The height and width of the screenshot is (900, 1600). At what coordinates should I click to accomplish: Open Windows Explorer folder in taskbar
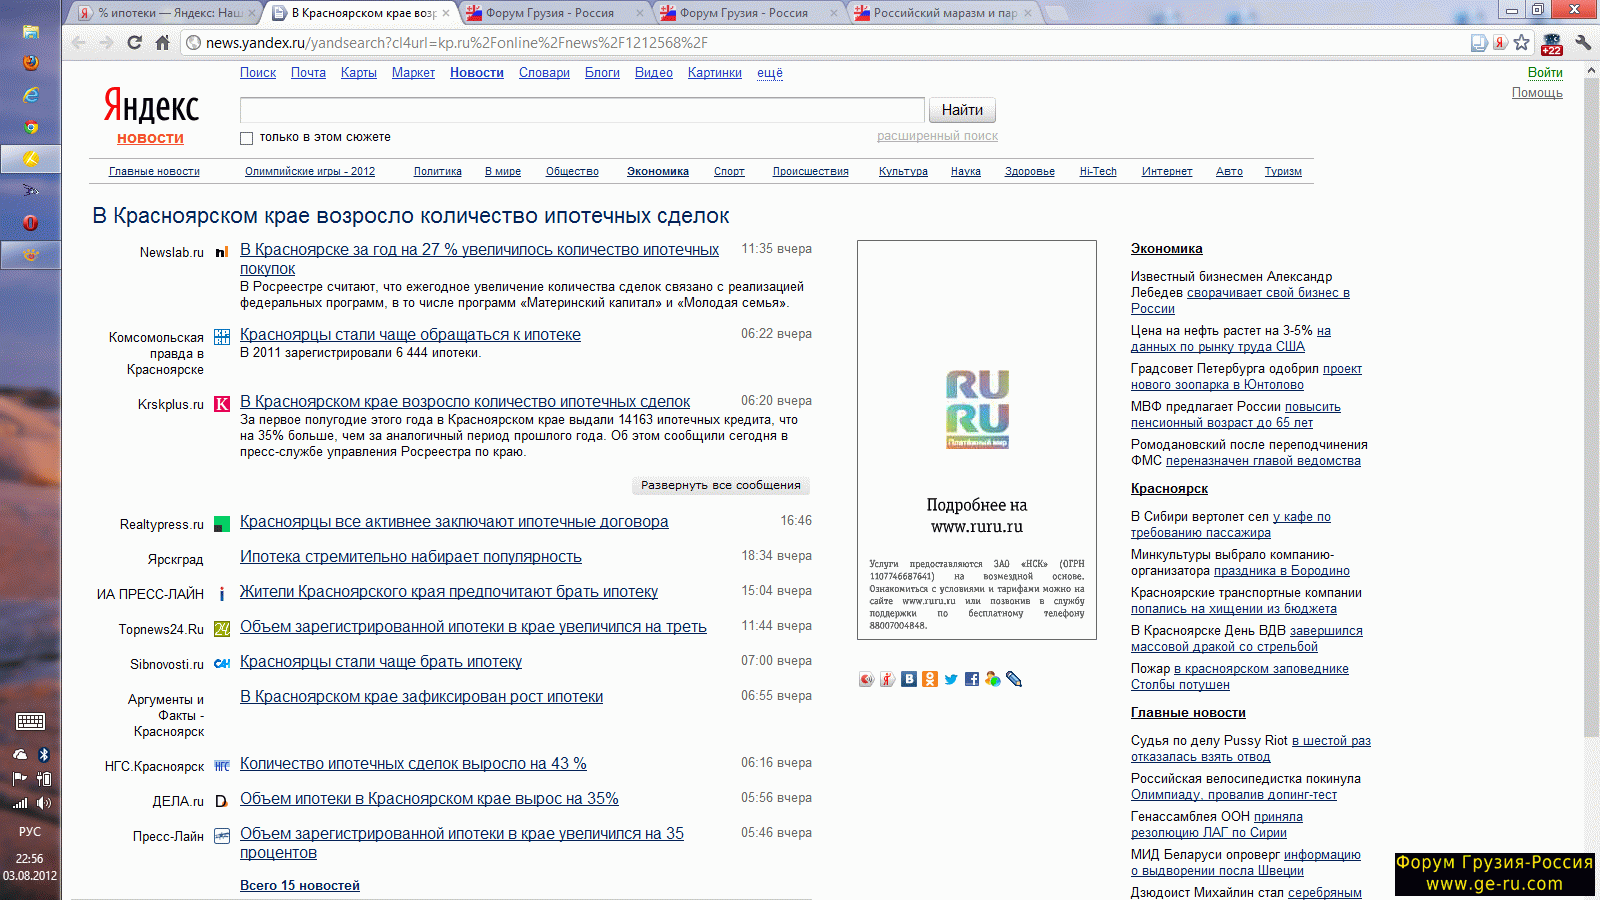click(x=31, y=30)
